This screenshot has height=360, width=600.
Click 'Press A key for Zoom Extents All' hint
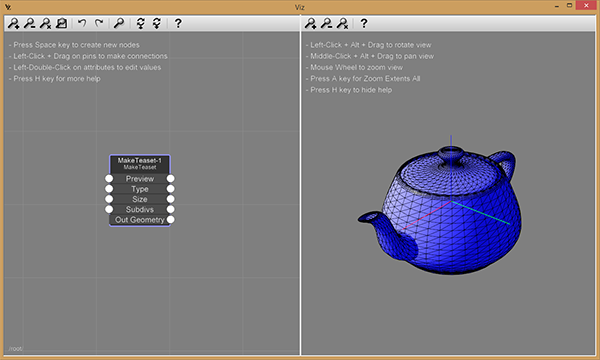[363, 78]
